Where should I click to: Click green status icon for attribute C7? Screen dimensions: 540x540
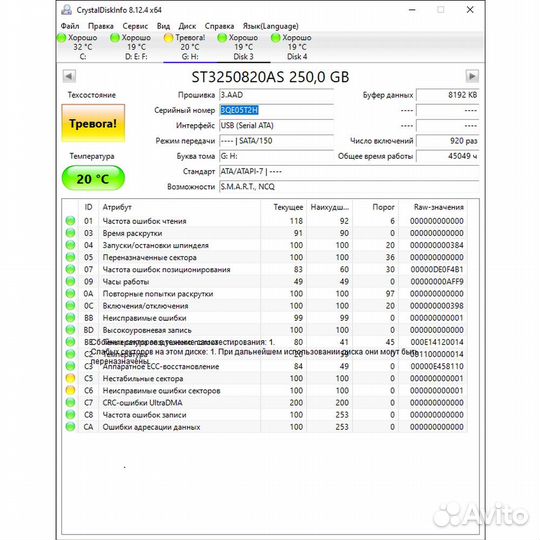(70, 403)
